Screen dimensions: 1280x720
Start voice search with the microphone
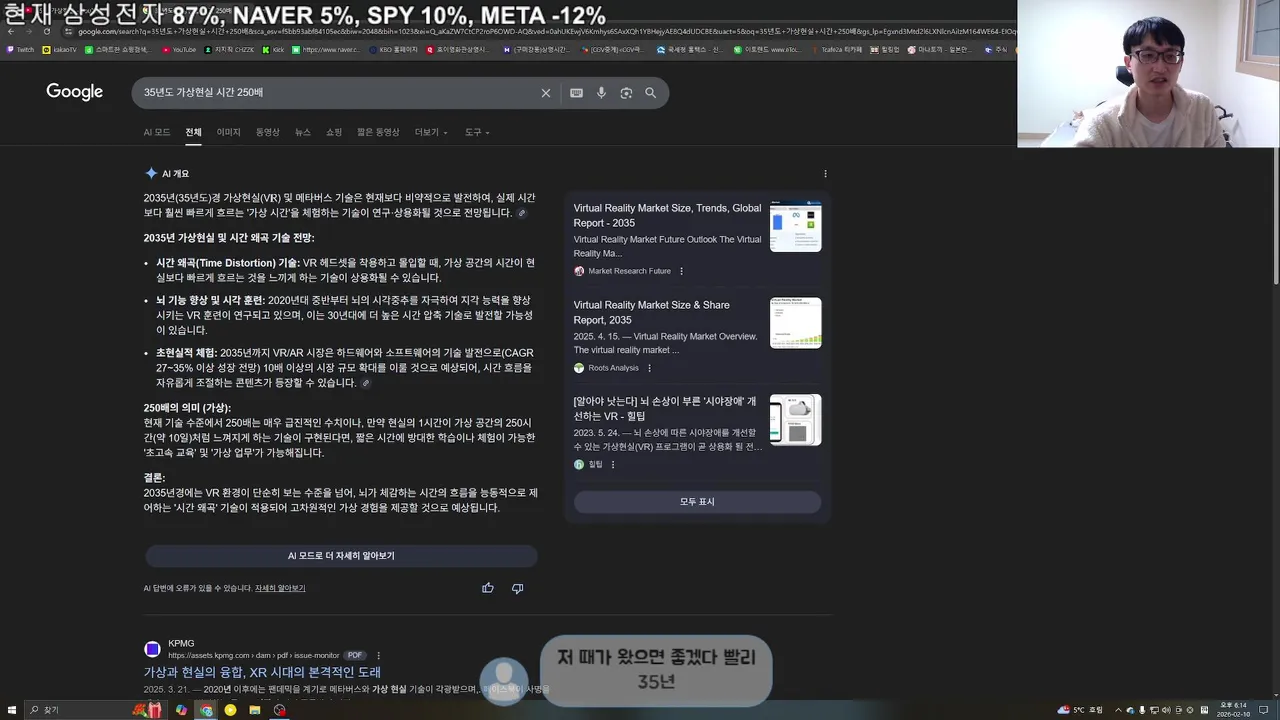[601, 93]
